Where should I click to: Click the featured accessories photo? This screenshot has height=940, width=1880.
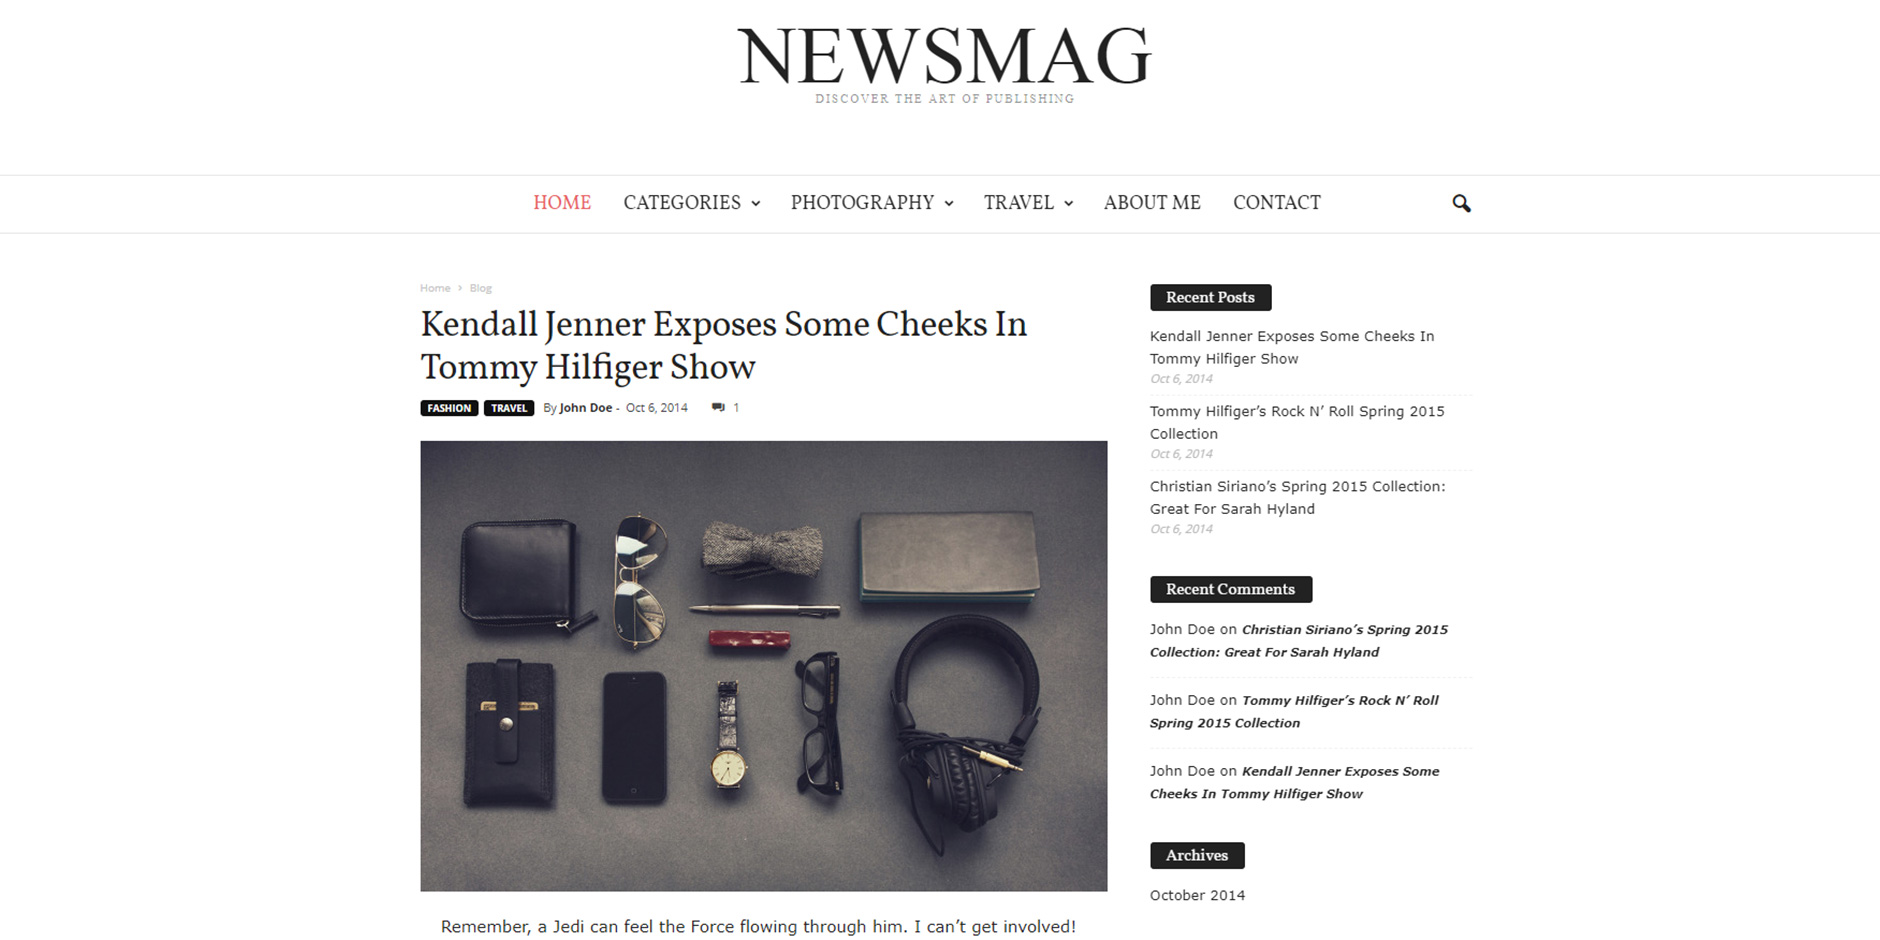(x=763, y=666)
